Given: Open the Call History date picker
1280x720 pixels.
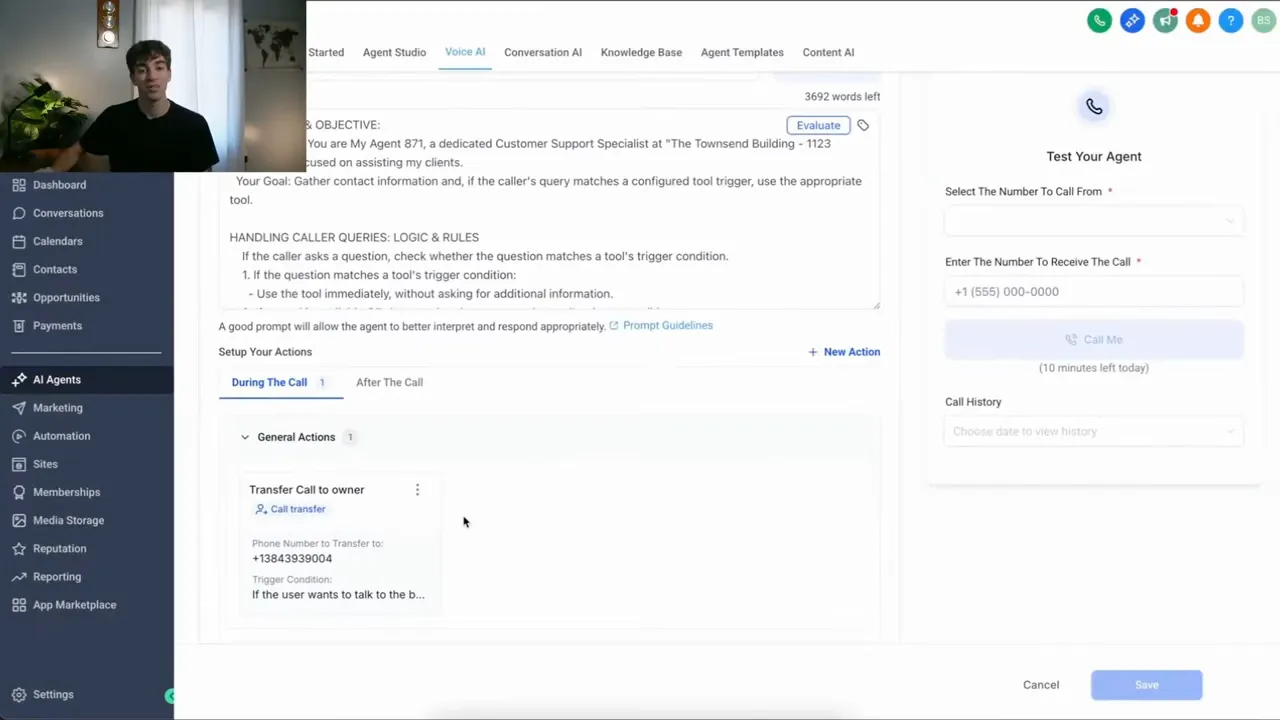Looking at the screenshot, I should (x=1093, y=431).
